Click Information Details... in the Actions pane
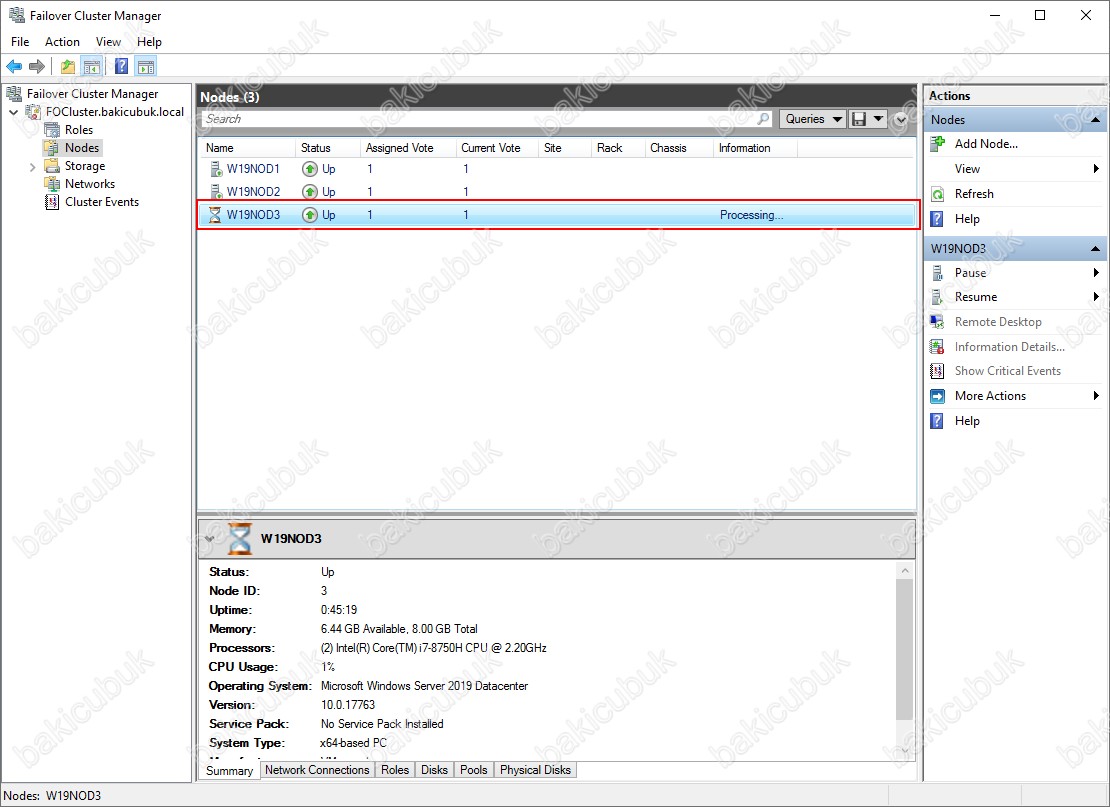 pos(1009,346)
